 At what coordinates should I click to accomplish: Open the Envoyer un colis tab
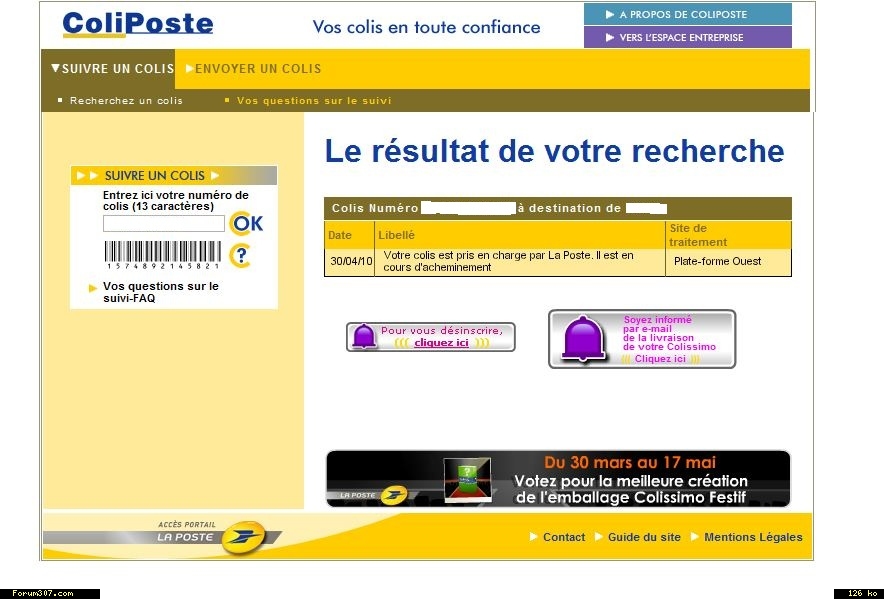click(x=257, y=69)
